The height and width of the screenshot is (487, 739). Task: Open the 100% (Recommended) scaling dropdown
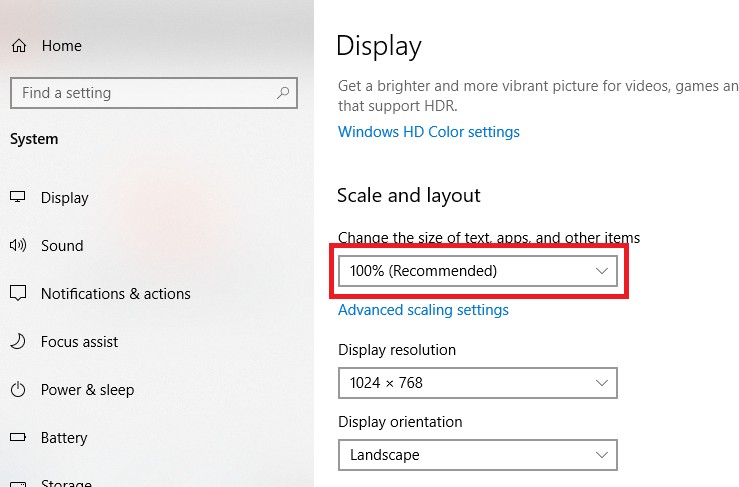(x=478, y=271)
